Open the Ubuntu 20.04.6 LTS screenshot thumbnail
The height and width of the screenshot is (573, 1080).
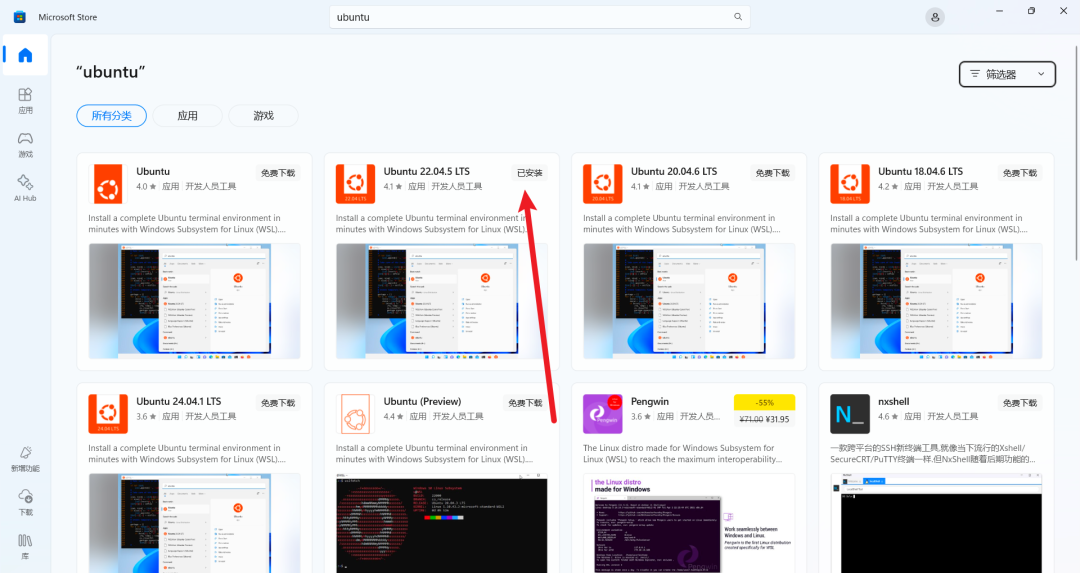[x=689, y=301]
